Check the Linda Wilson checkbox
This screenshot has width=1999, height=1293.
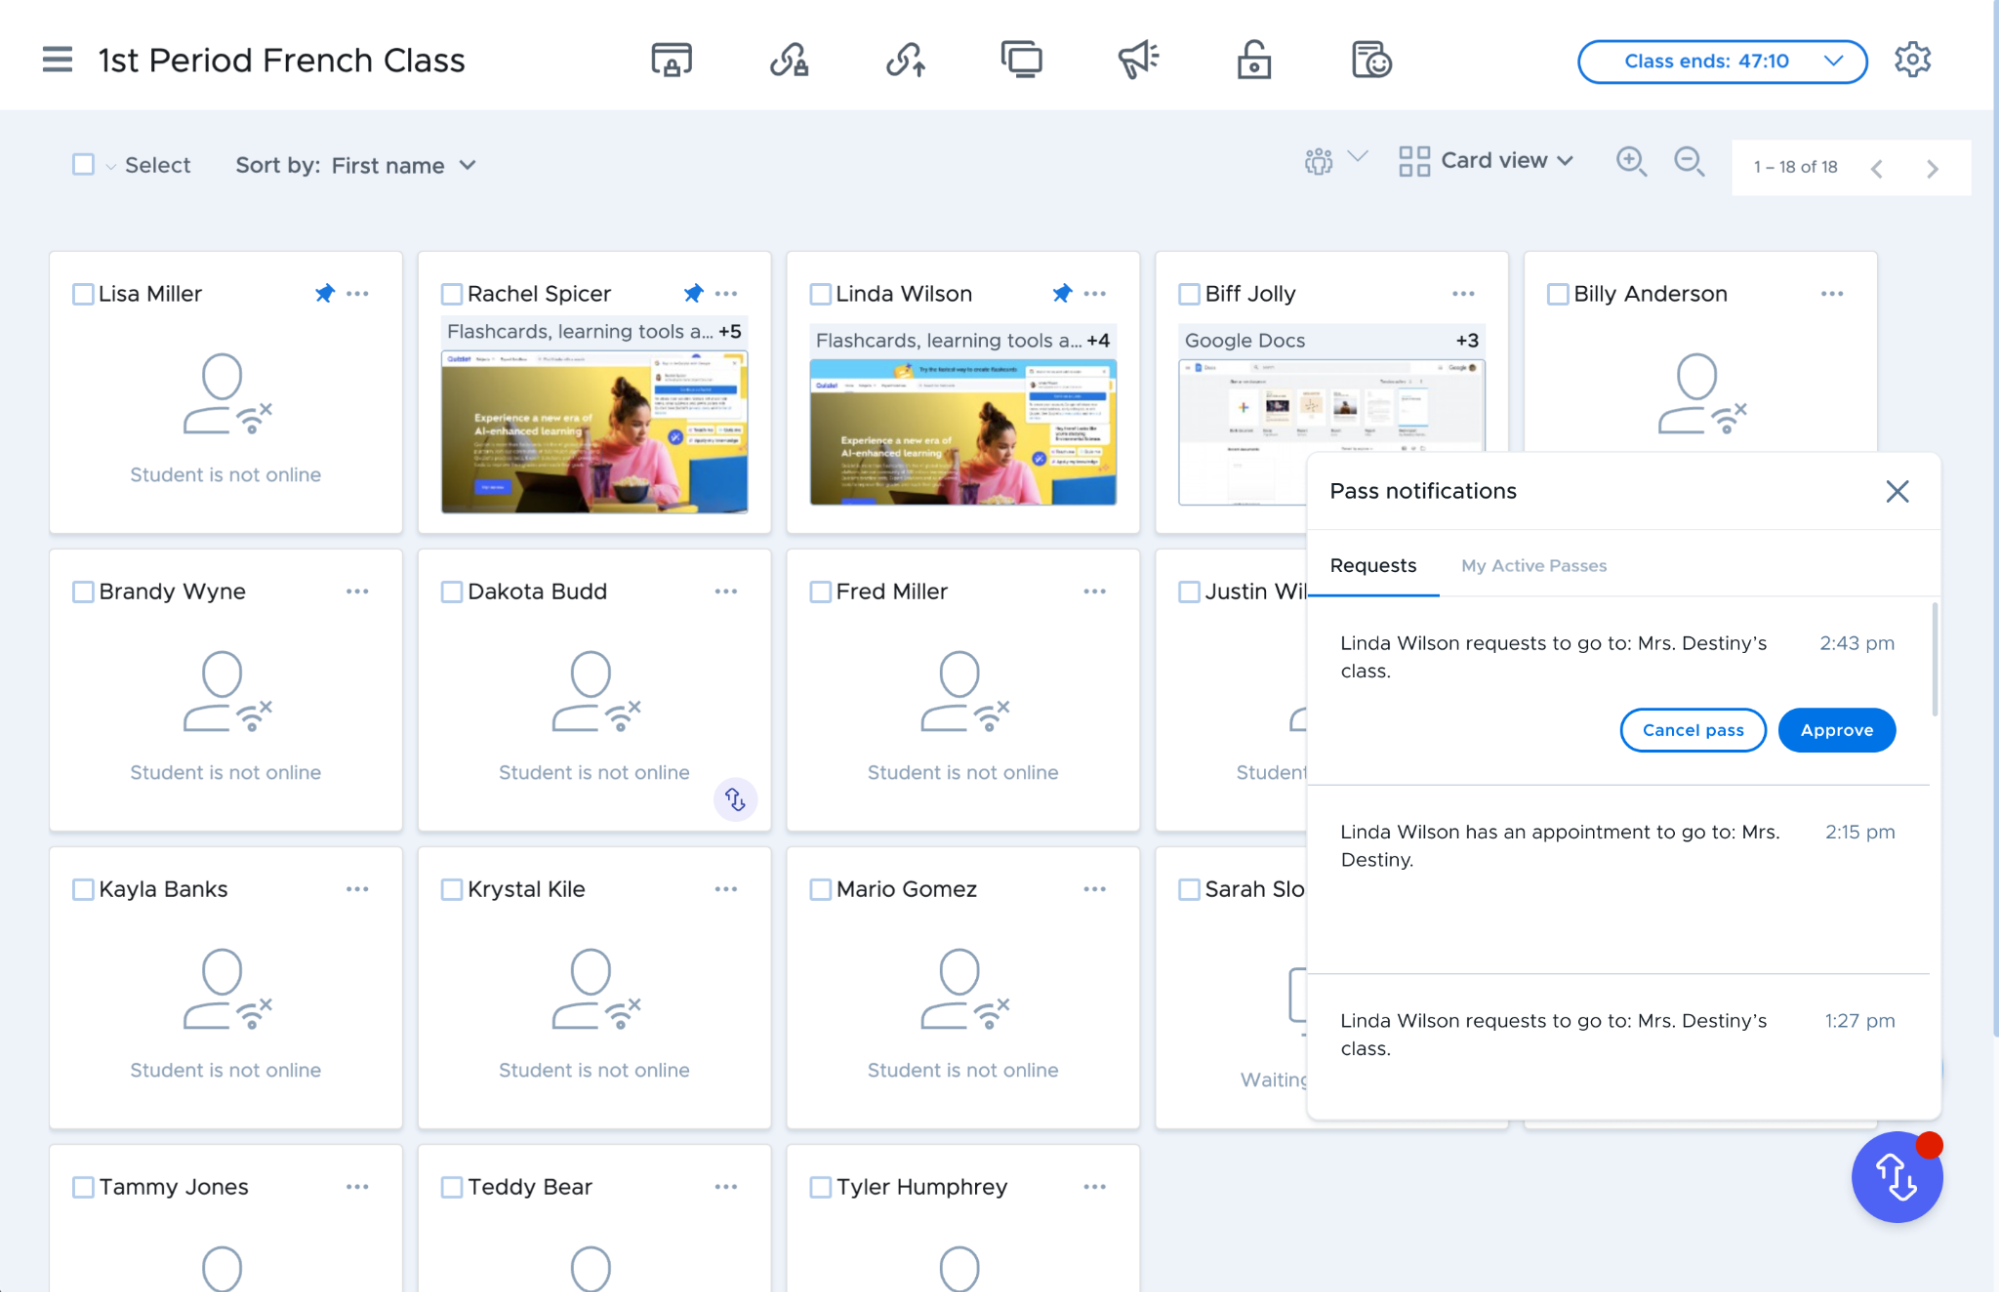coord(820,294)
